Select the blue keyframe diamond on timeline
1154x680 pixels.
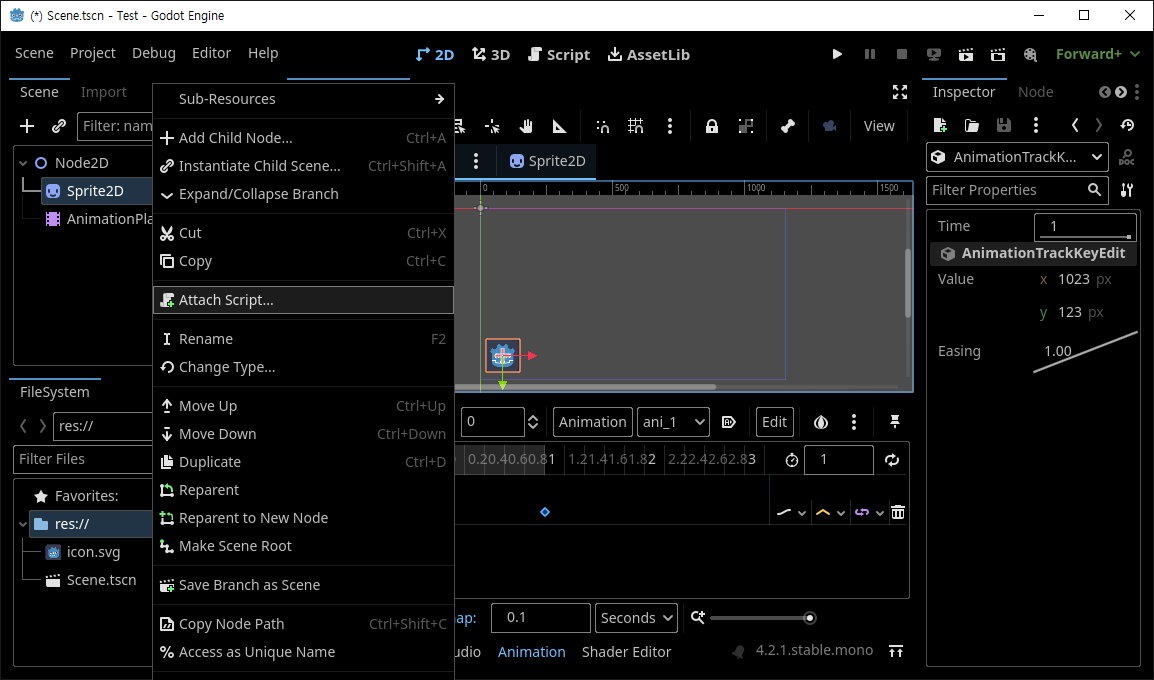(545, 512)
